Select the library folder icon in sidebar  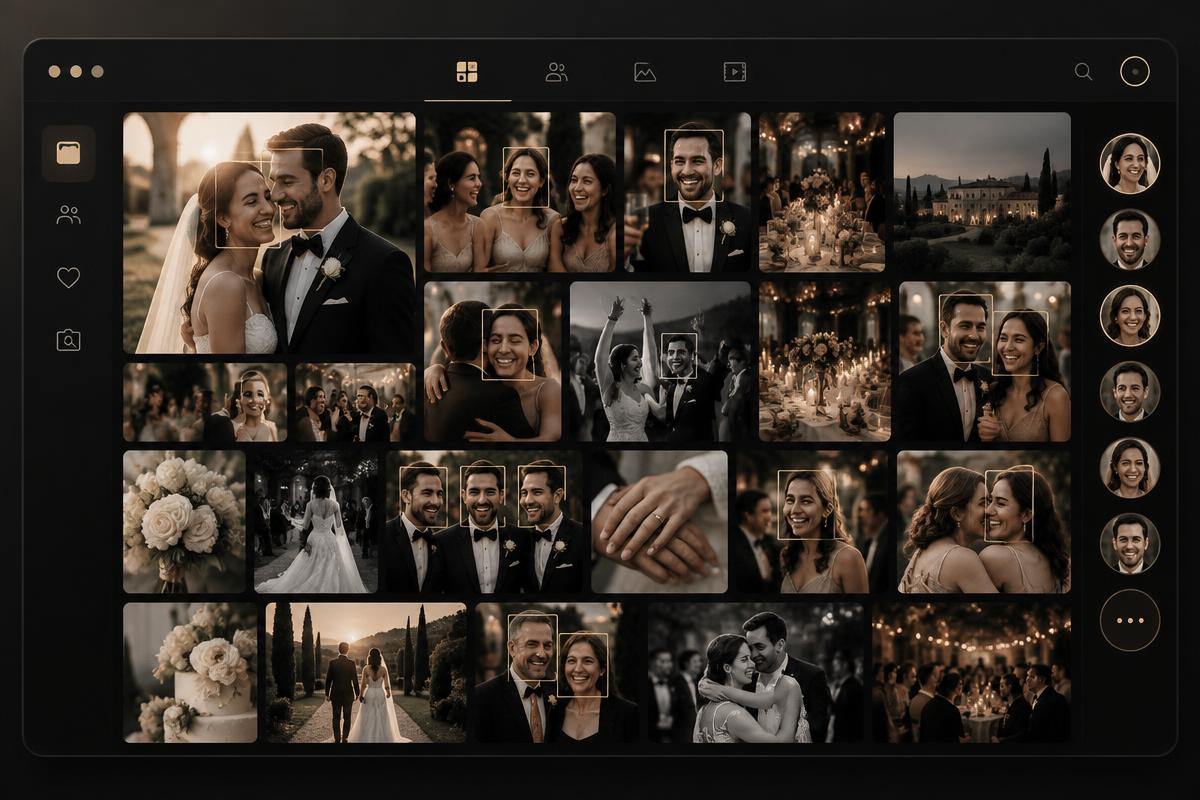(68, 153)
